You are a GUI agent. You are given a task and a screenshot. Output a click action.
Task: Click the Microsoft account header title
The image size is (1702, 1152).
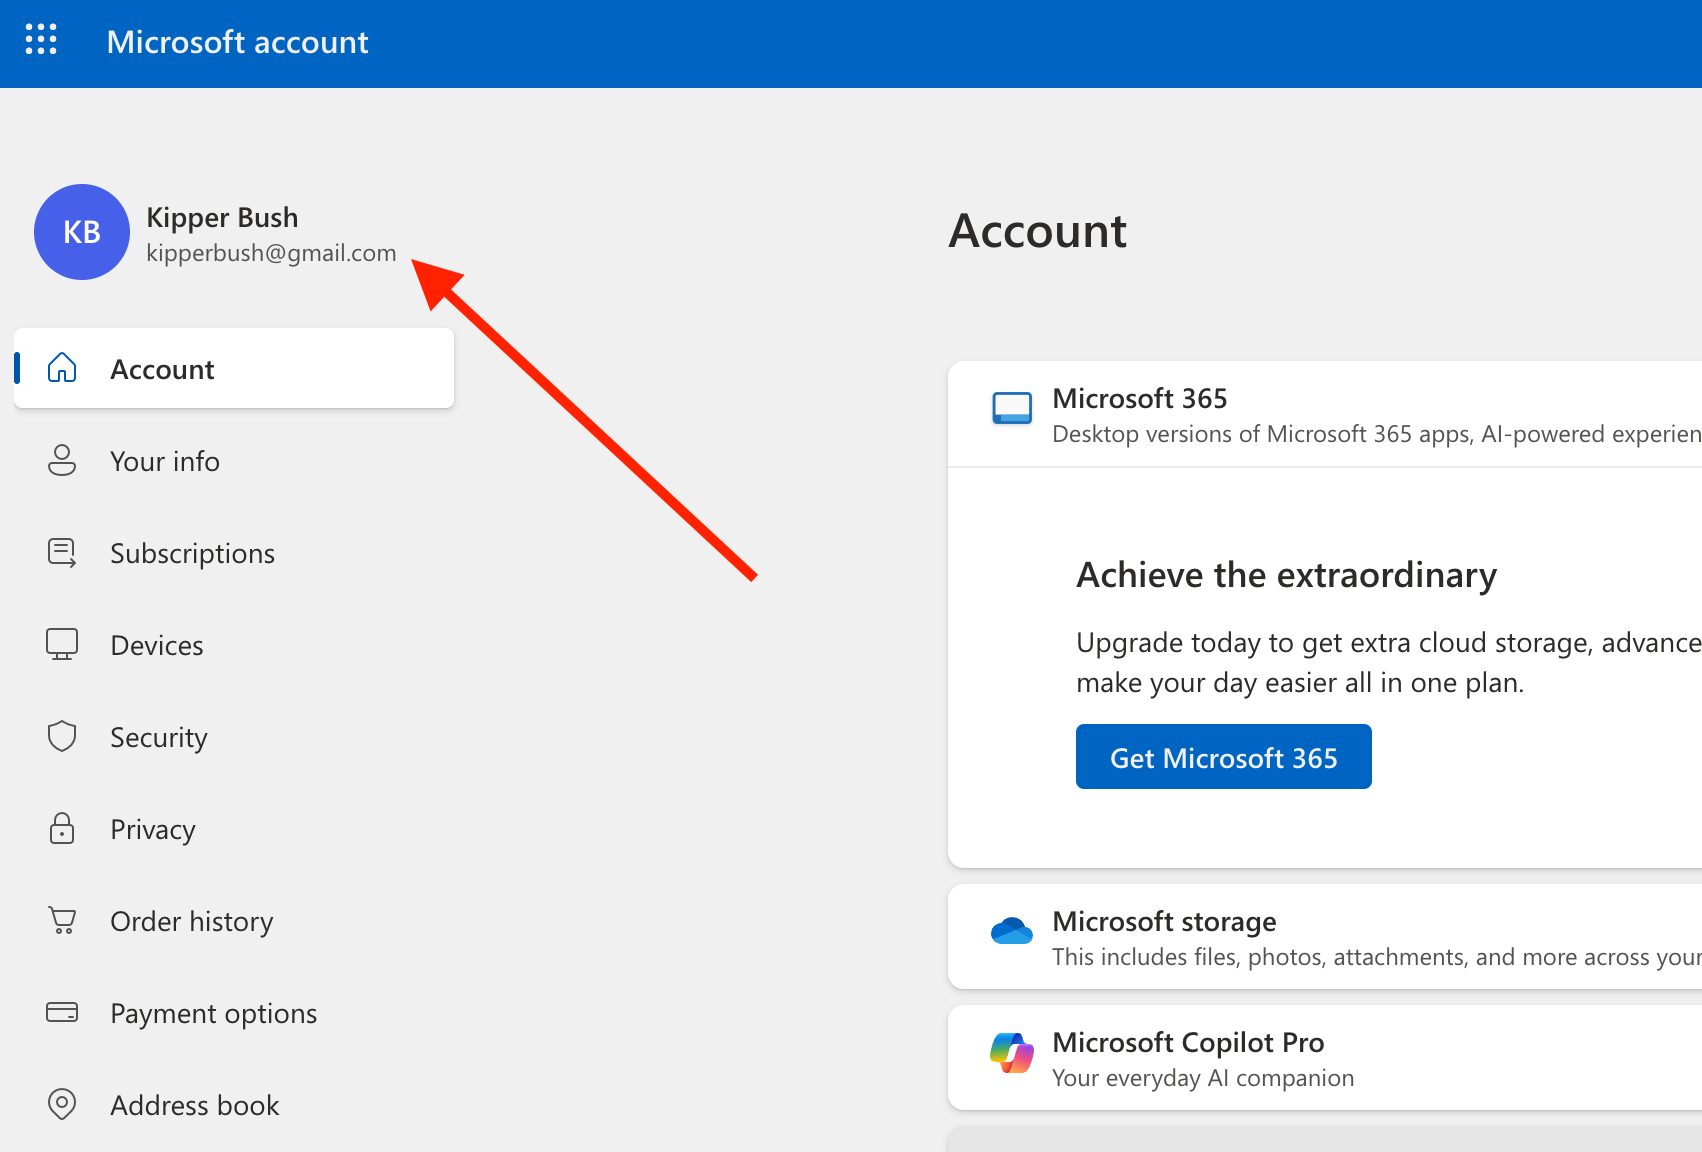(237, 42)
